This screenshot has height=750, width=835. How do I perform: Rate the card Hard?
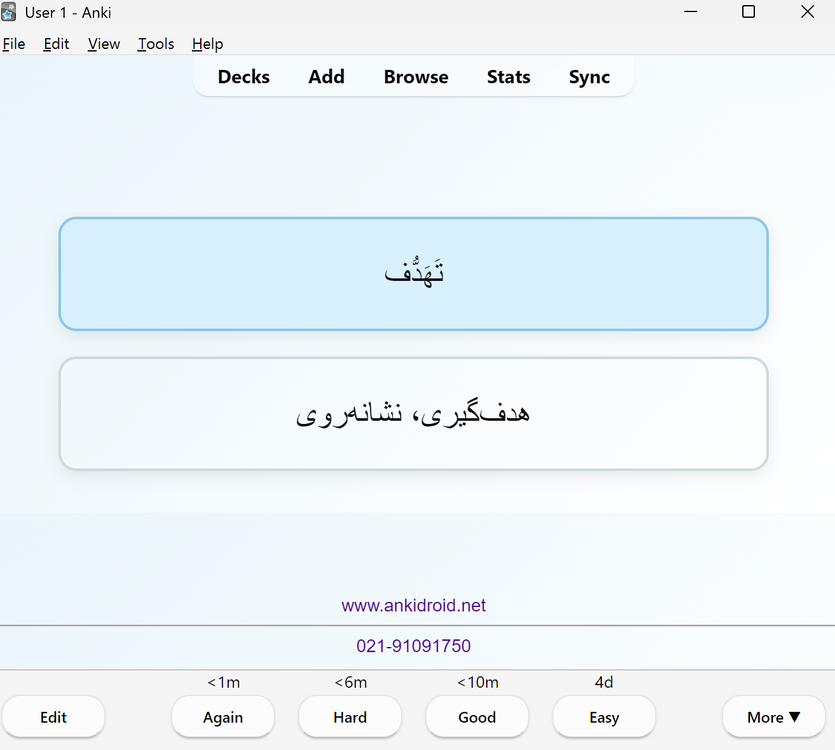[350, 717]
